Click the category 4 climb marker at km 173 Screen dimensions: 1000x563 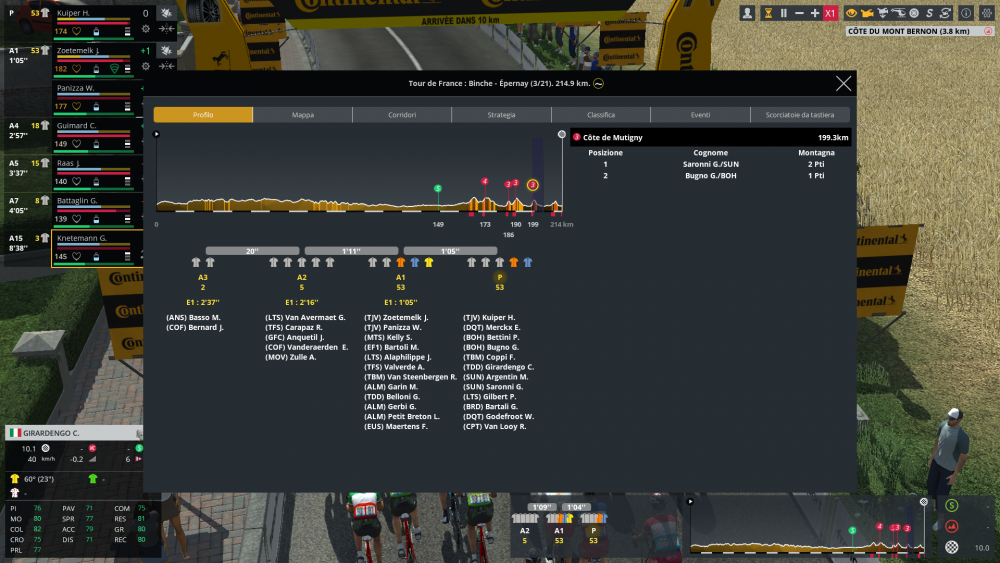[485, 181]
